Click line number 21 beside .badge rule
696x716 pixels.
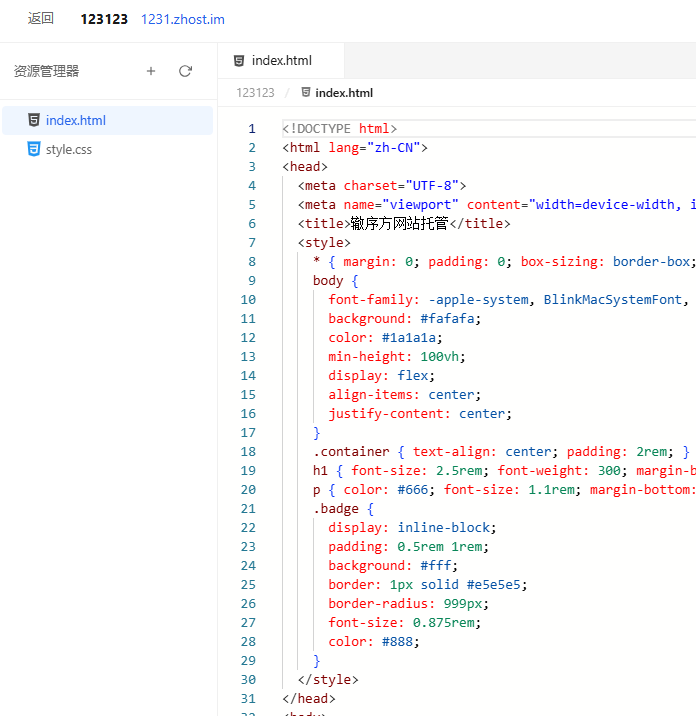(x=248, y=509)
